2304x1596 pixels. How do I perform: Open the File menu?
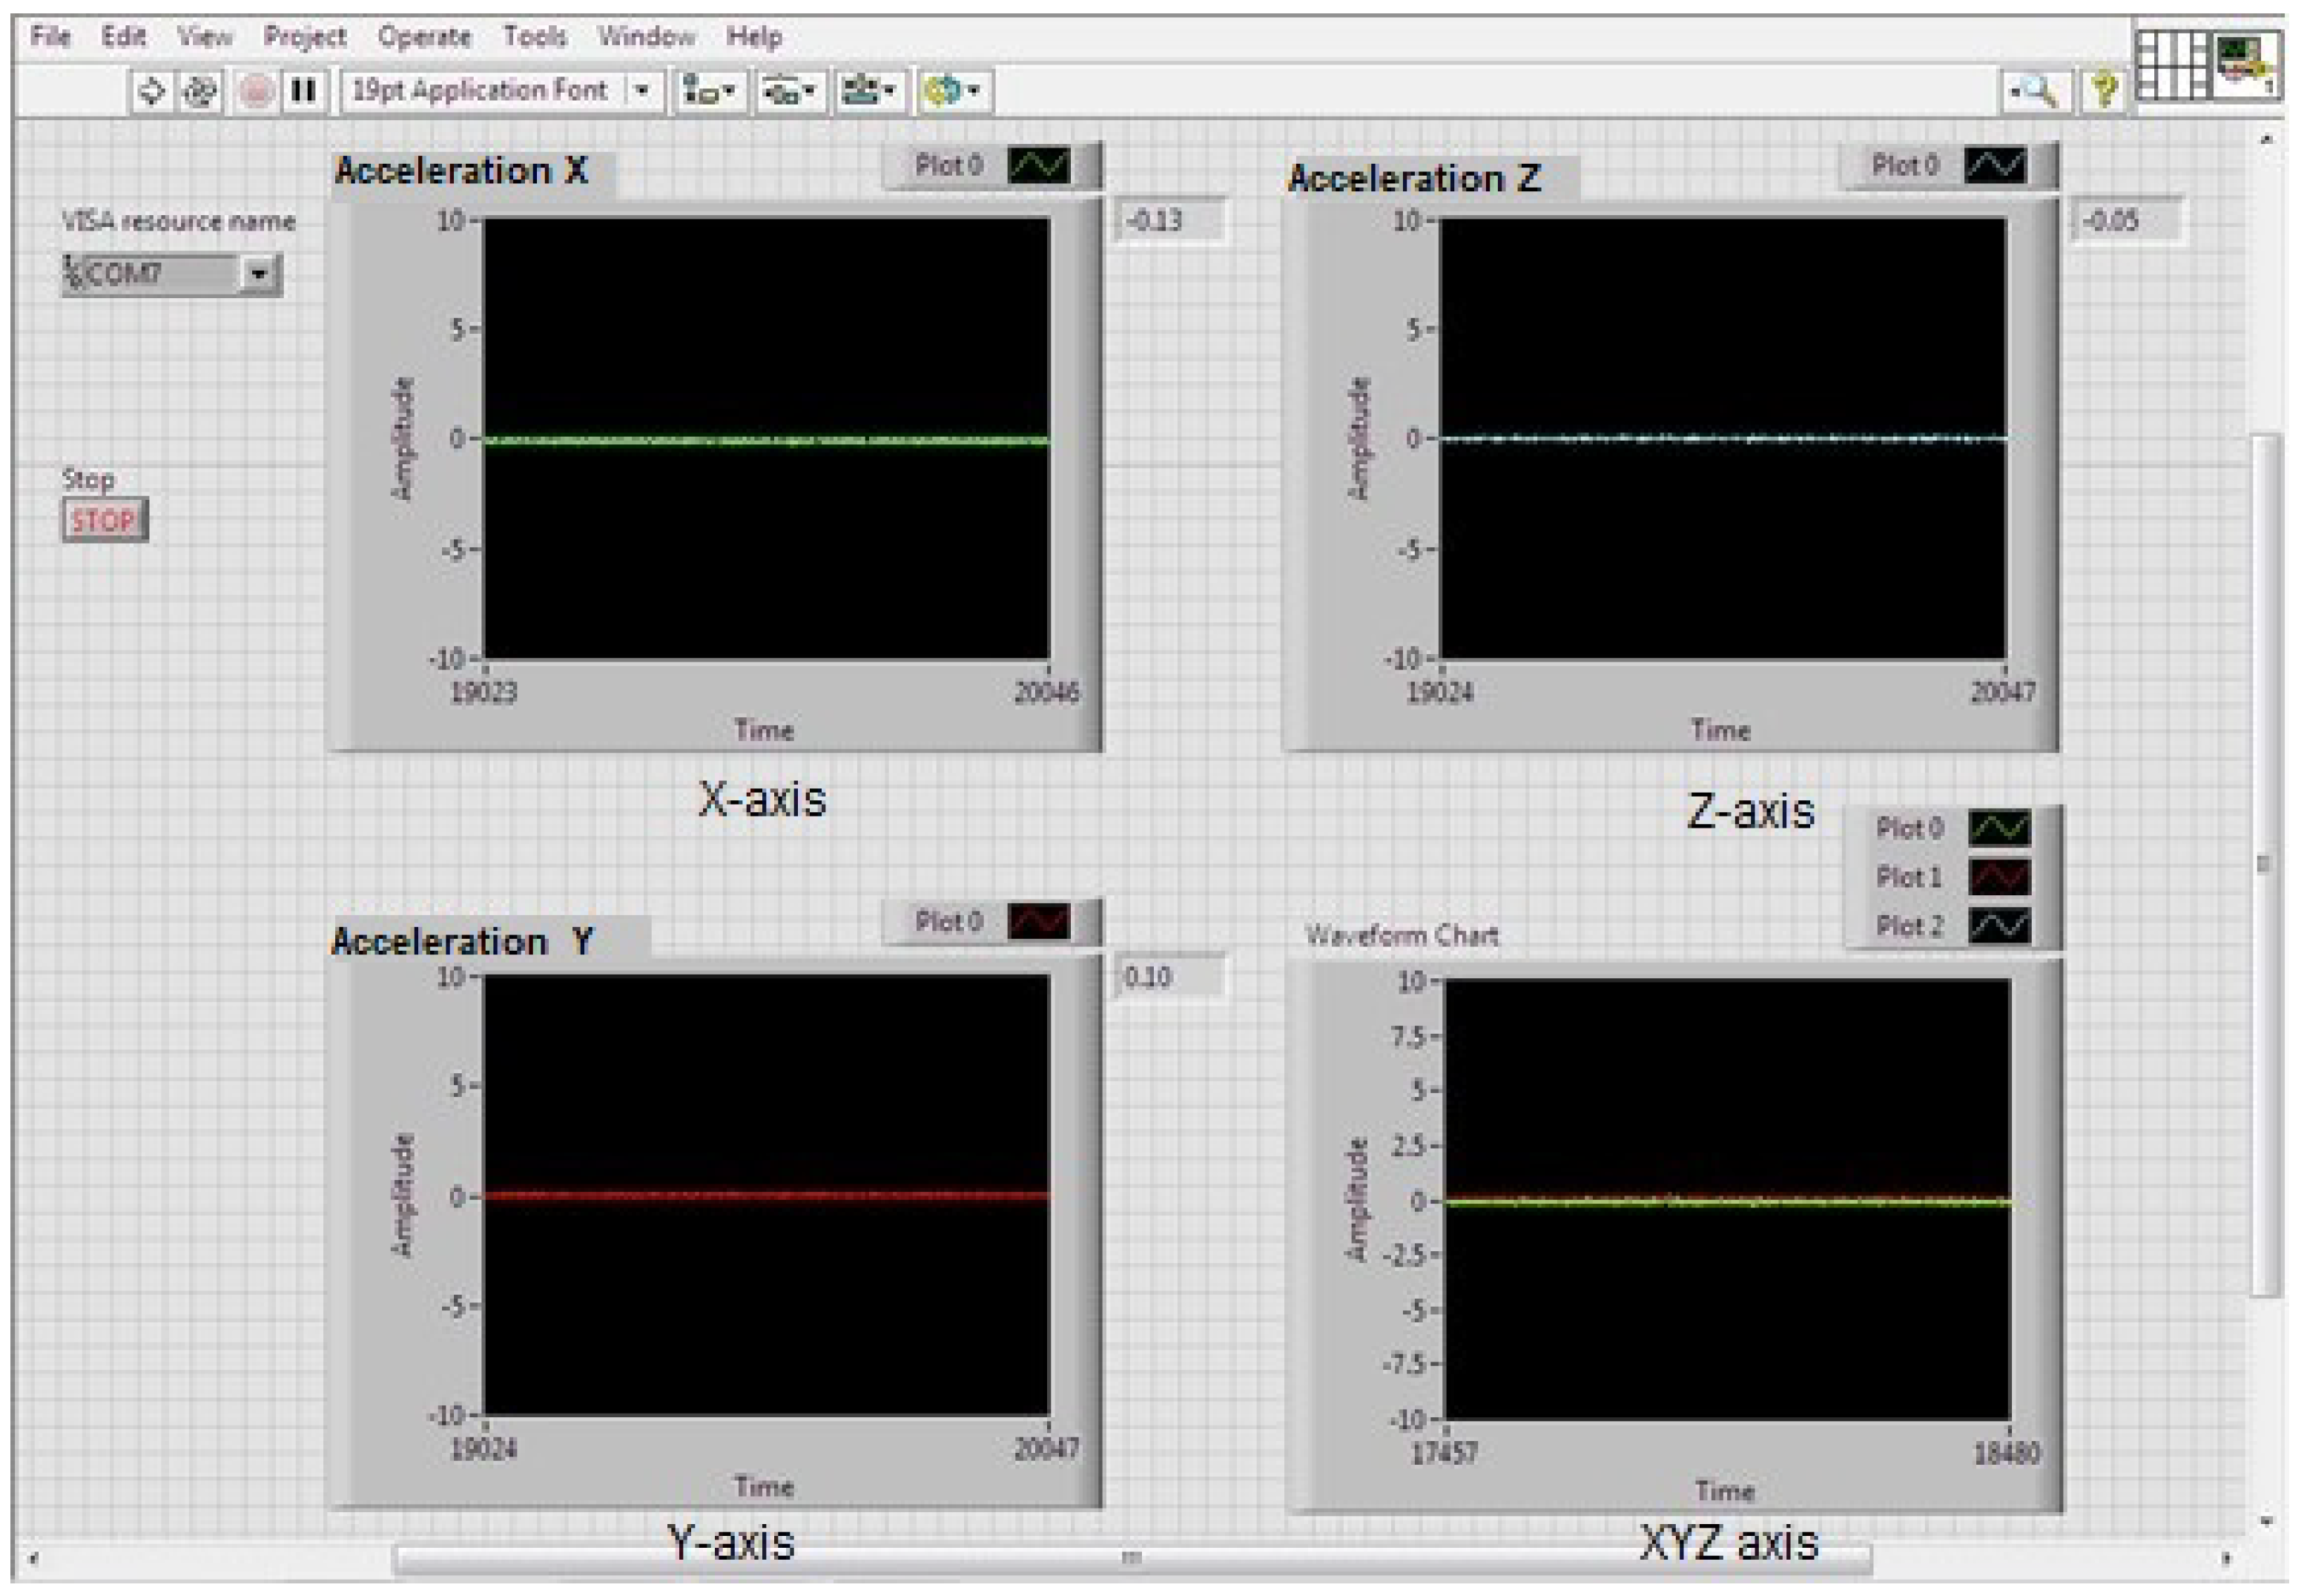[50, 37]
